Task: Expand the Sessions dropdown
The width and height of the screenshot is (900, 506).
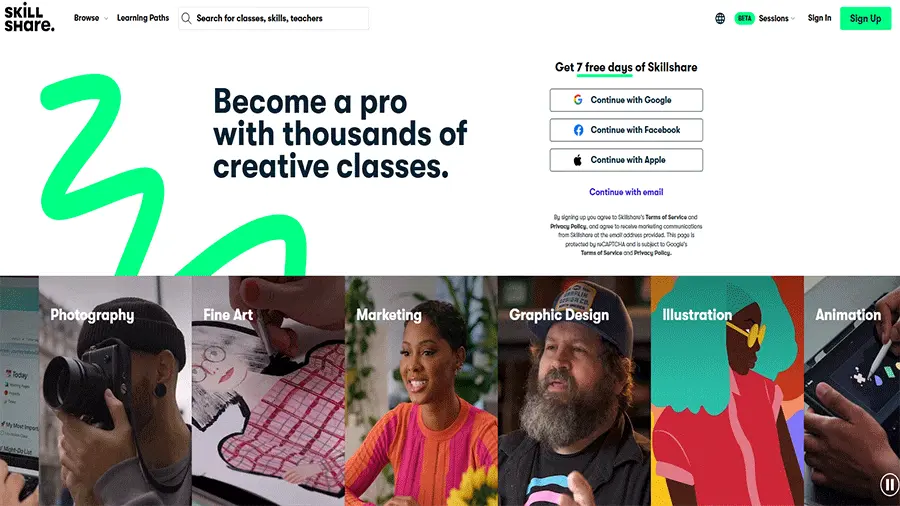Action: [x=777, y=18]
